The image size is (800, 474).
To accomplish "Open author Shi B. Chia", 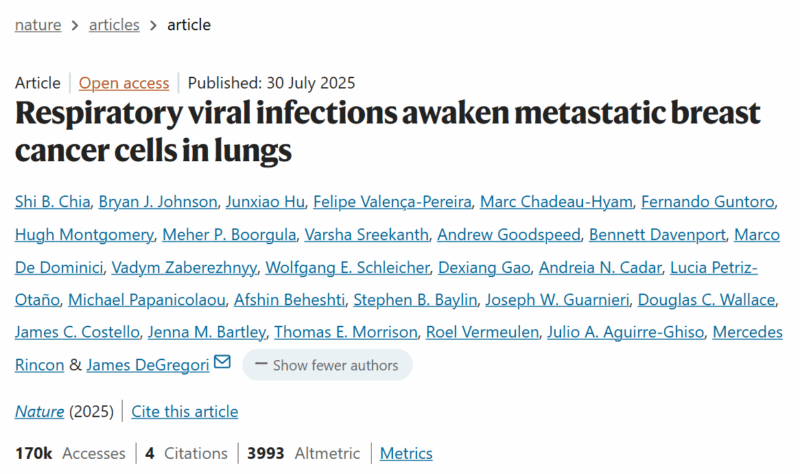I will click(53, 202).
